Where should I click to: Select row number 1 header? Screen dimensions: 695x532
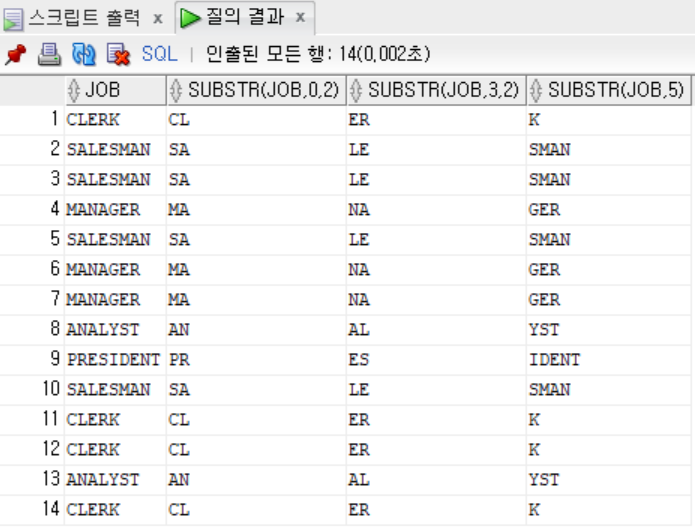[x=32, y=120]
